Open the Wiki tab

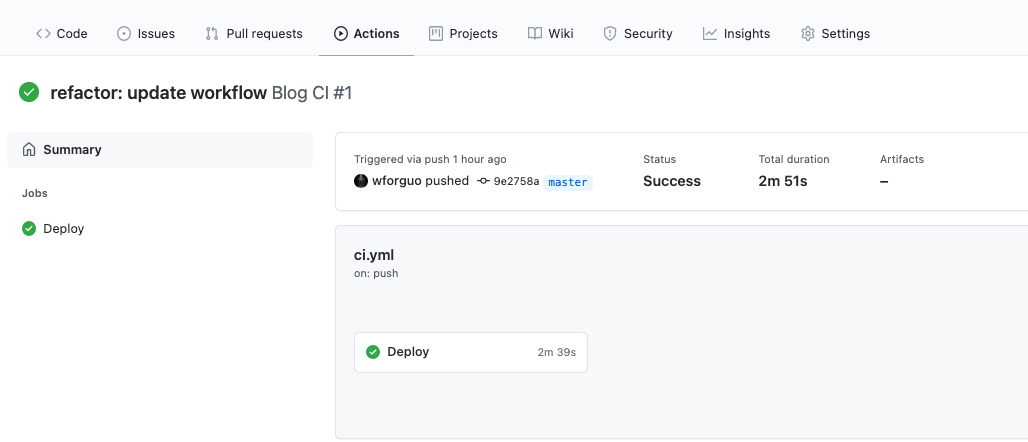point(551,33)
